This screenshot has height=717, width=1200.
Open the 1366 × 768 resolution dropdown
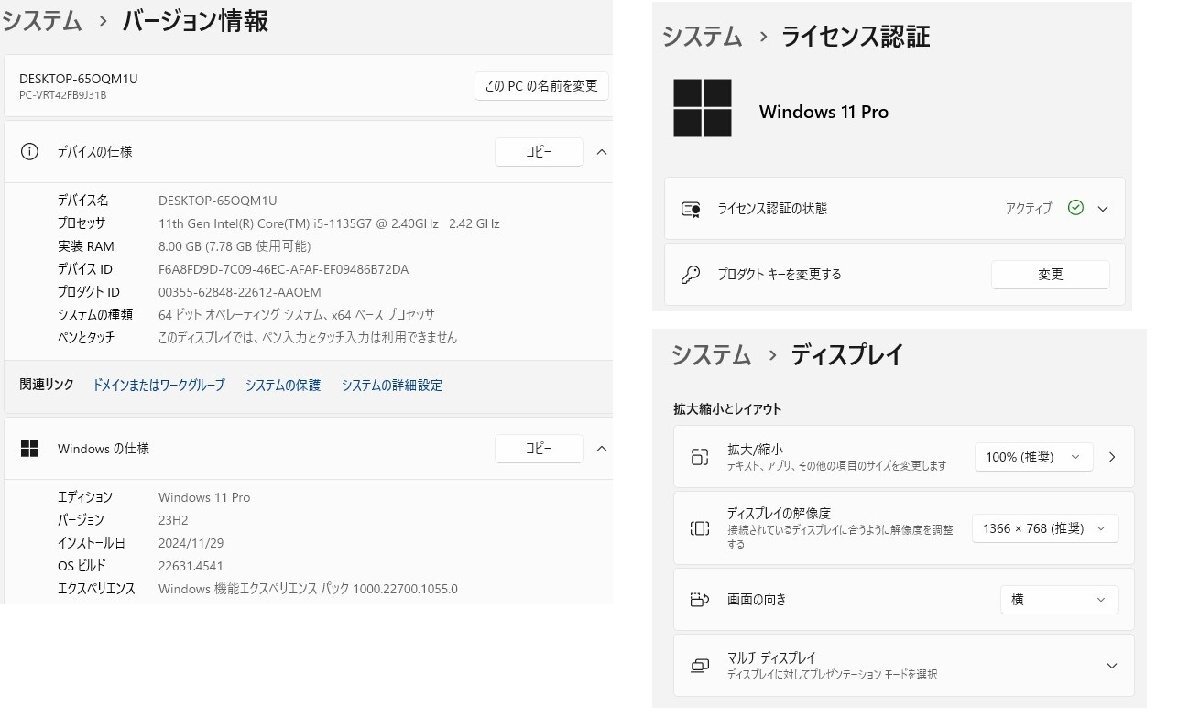(x=1045, y=528)
